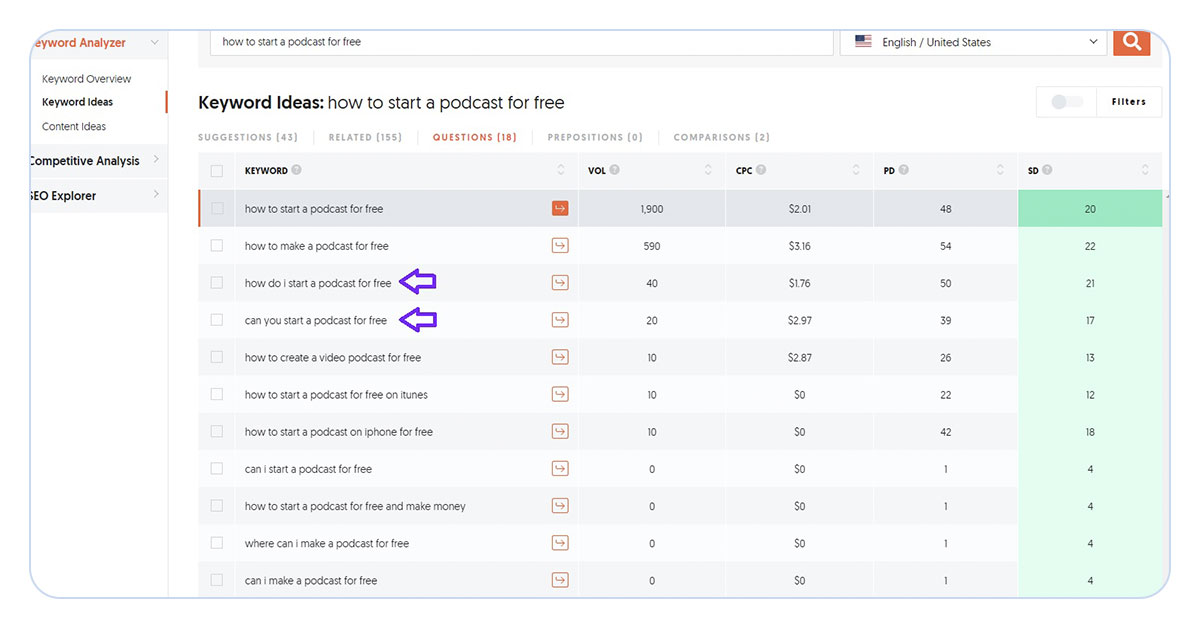Click the 1,900 volume cell
Image resolution: width=1200 pixels, height=628 pixels.
tap(652, 208)
